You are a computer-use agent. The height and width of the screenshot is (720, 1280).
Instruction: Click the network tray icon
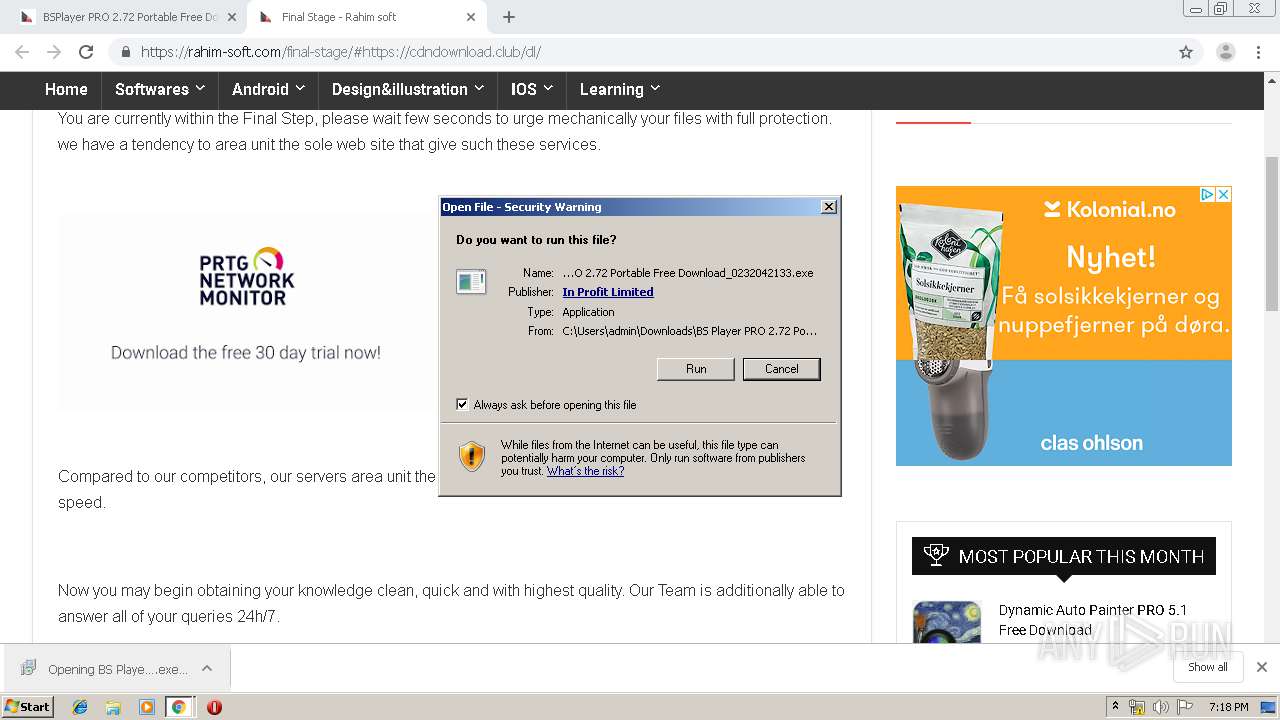pos(1137,707)
